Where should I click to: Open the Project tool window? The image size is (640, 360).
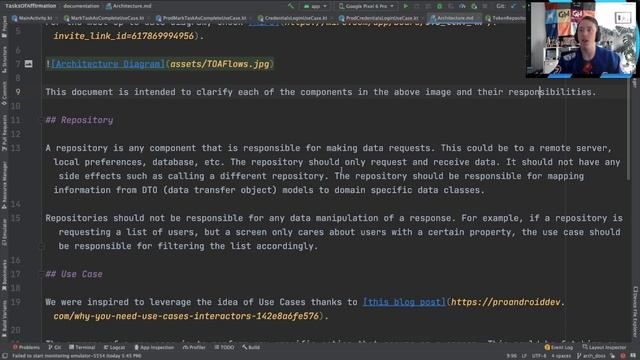4,27
